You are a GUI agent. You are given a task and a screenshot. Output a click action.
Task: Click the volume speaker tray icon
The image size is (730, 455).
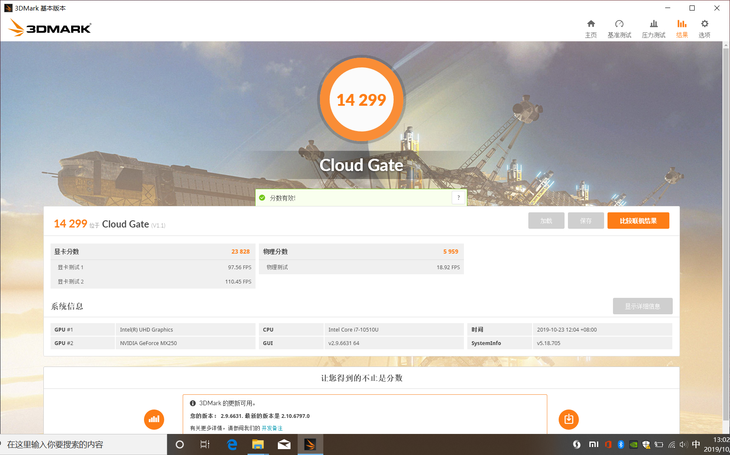pyautogui.click(x=683, y=444)
